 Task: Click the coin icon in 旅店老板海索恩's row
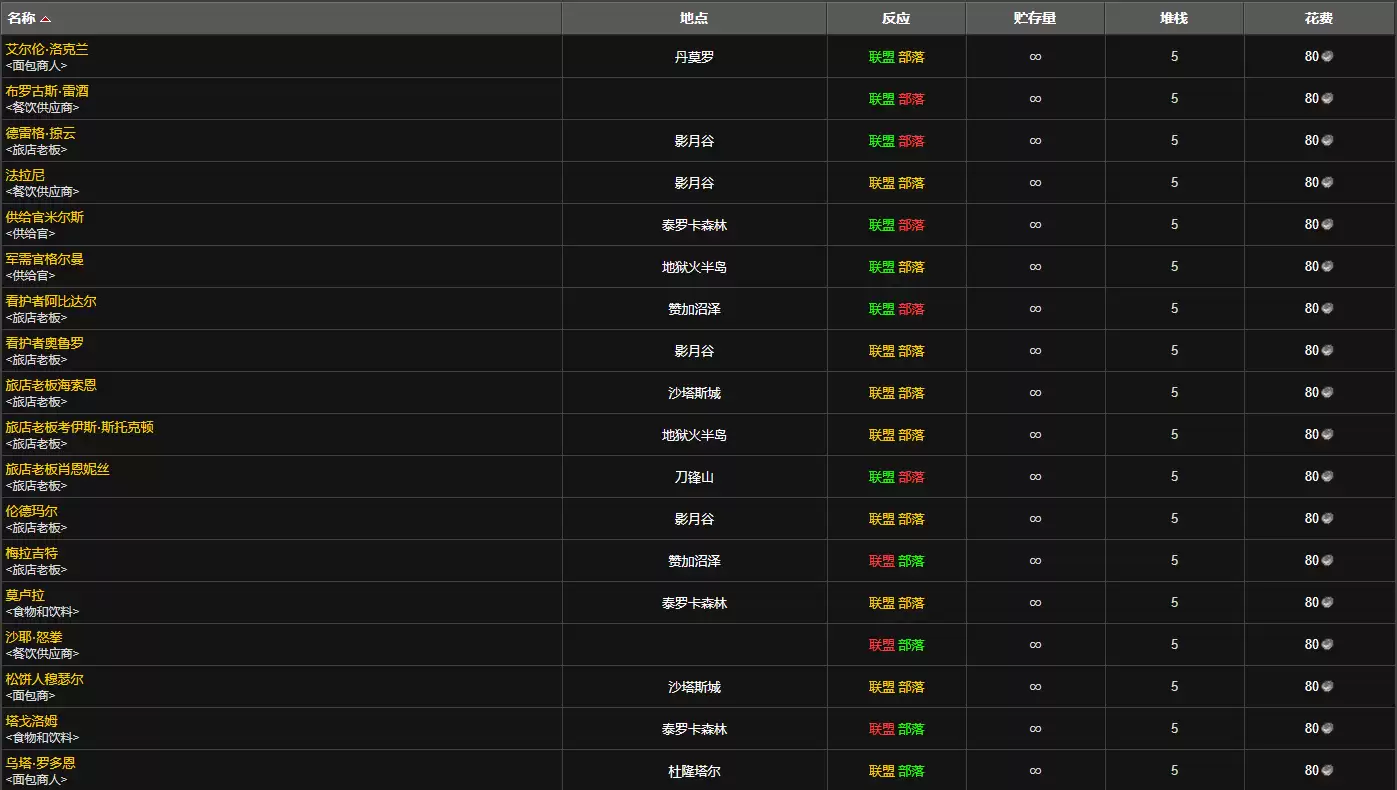(x=1330, y=392)
